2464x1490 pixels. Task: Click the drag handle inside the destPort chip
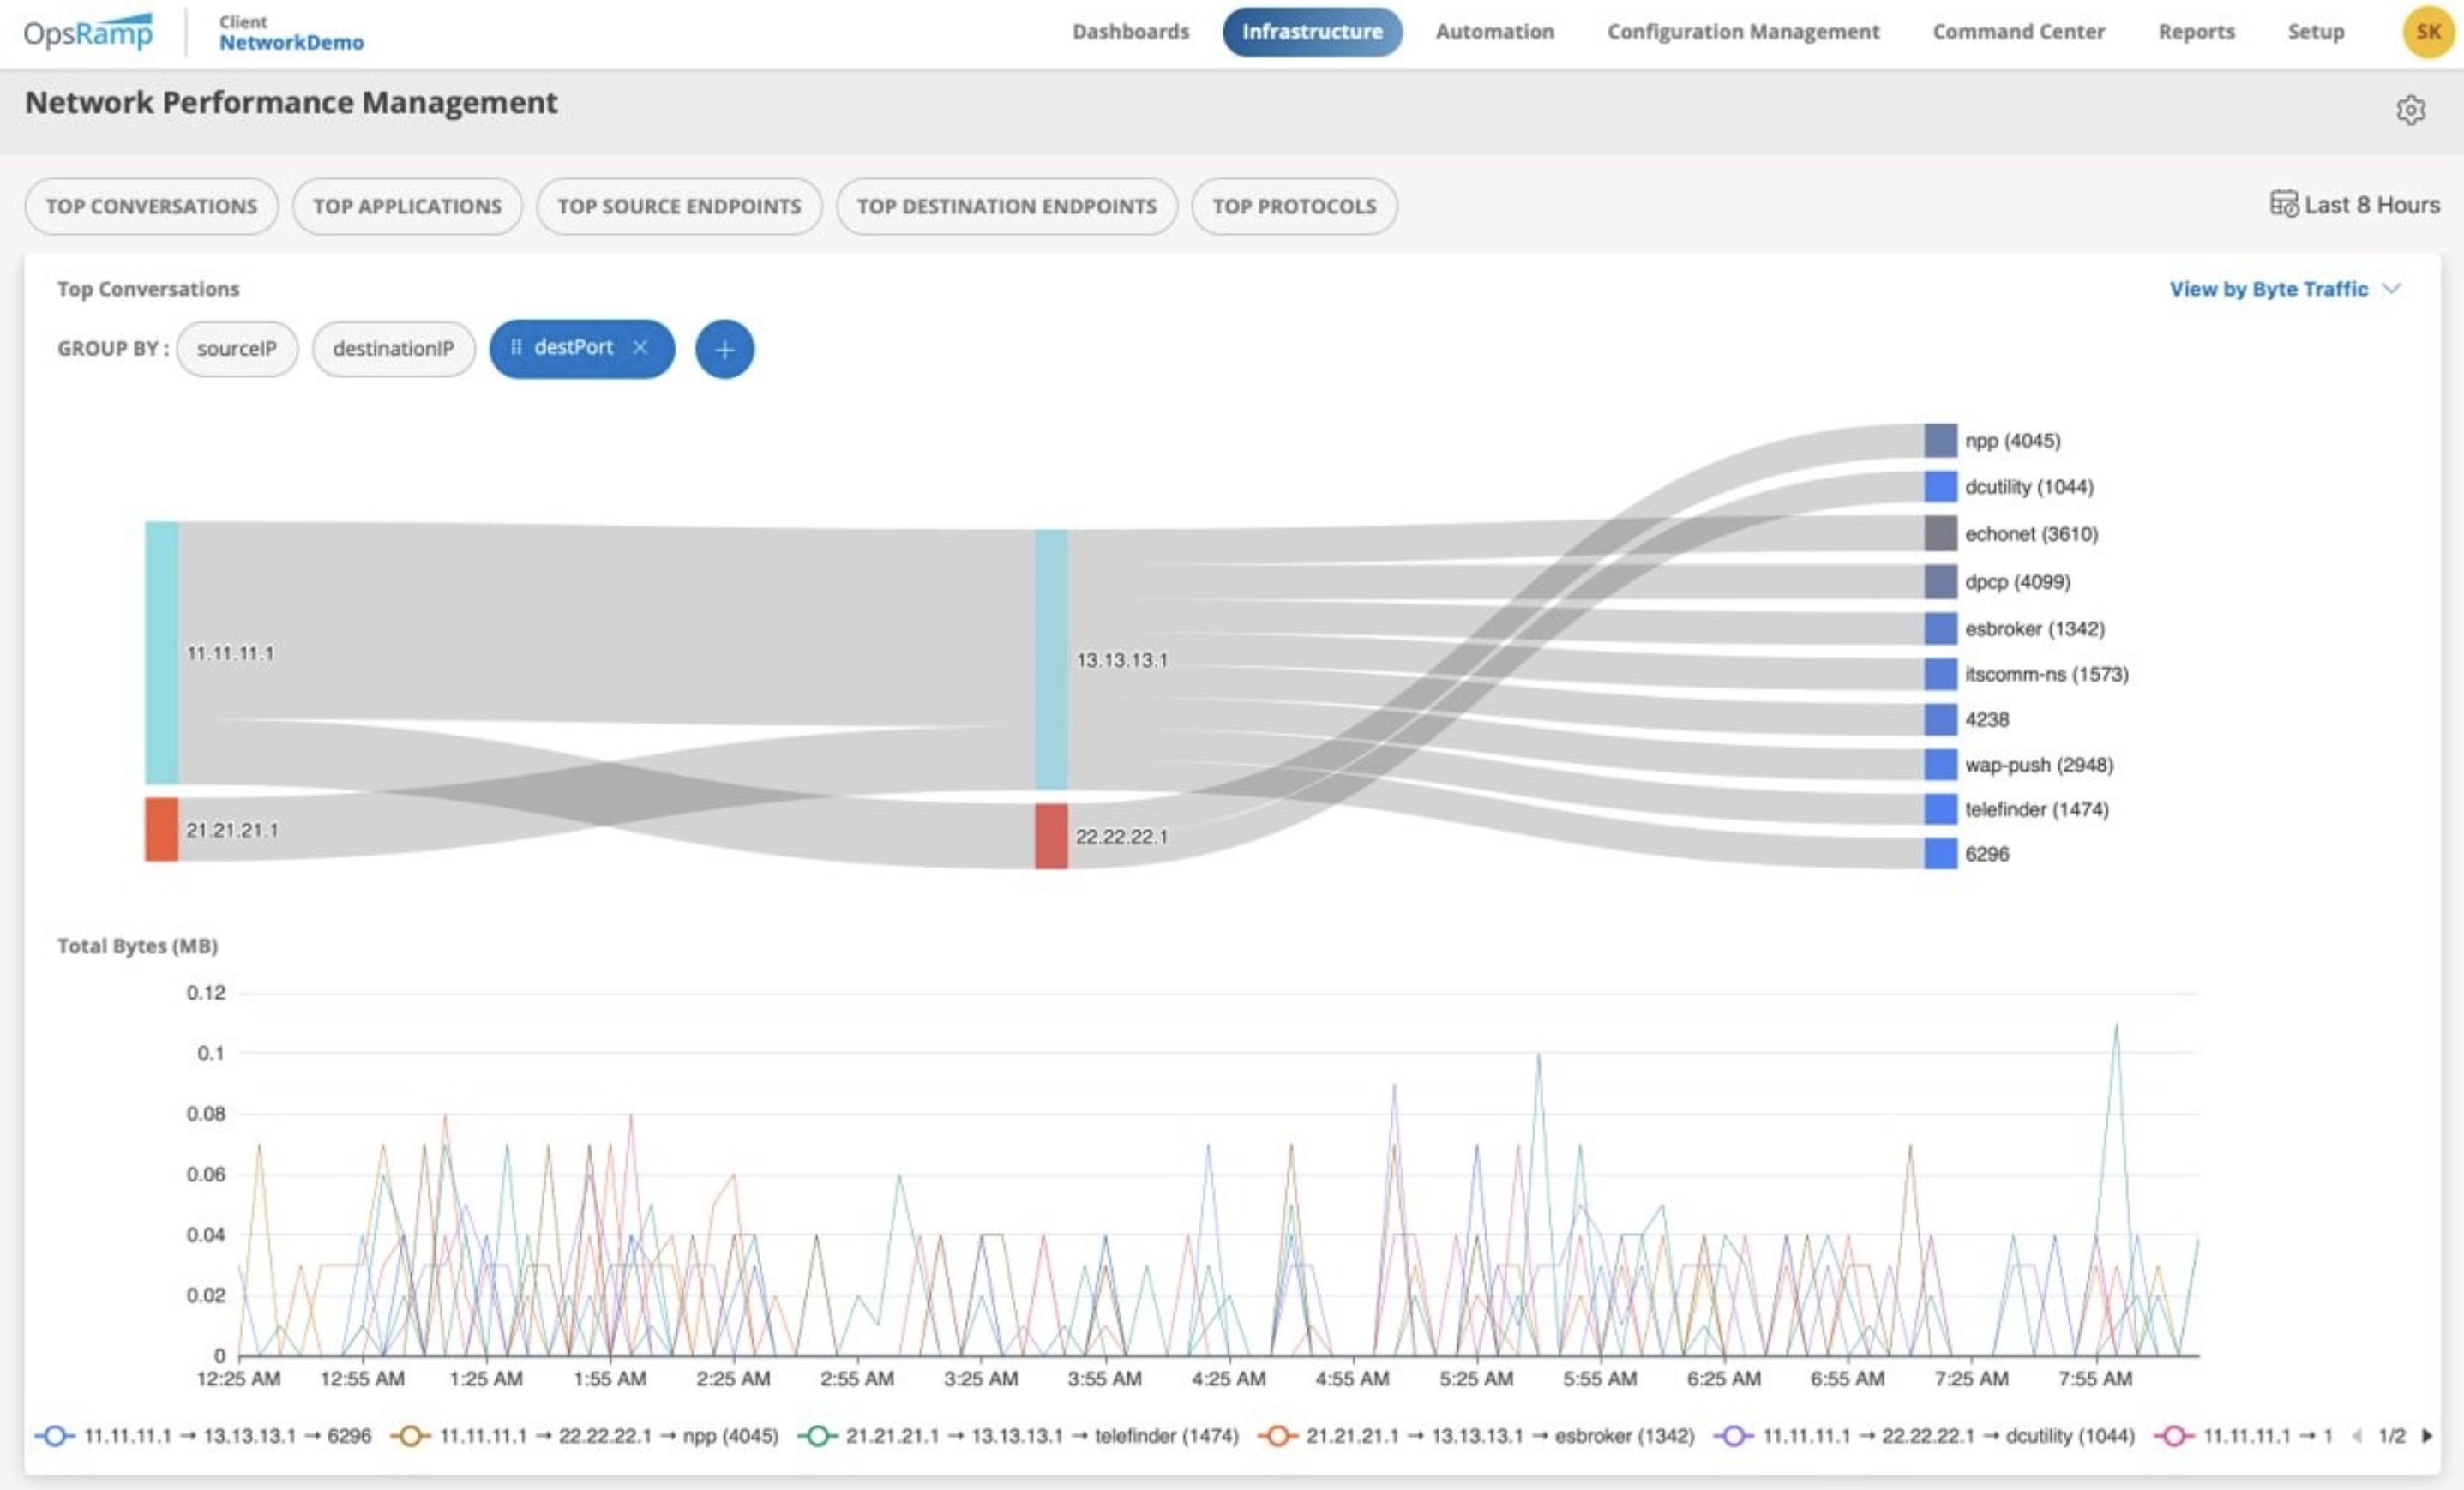[518, 348]
